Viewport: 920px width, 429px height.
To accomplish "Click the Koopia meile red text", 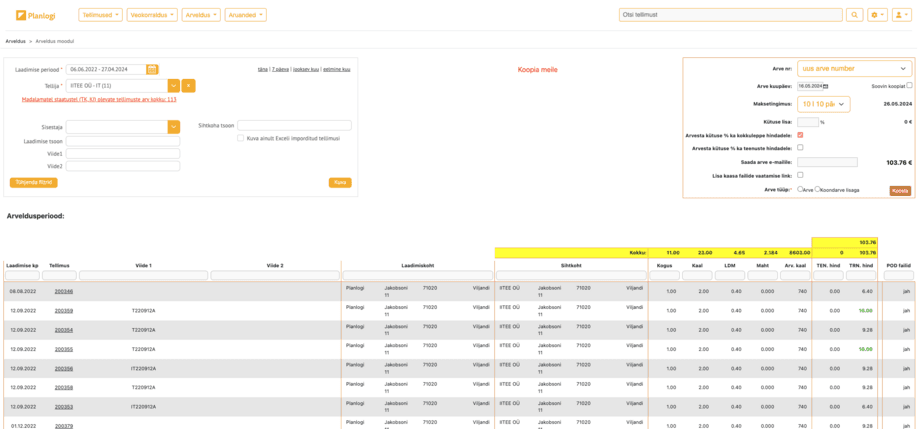I will click(537, 70).
